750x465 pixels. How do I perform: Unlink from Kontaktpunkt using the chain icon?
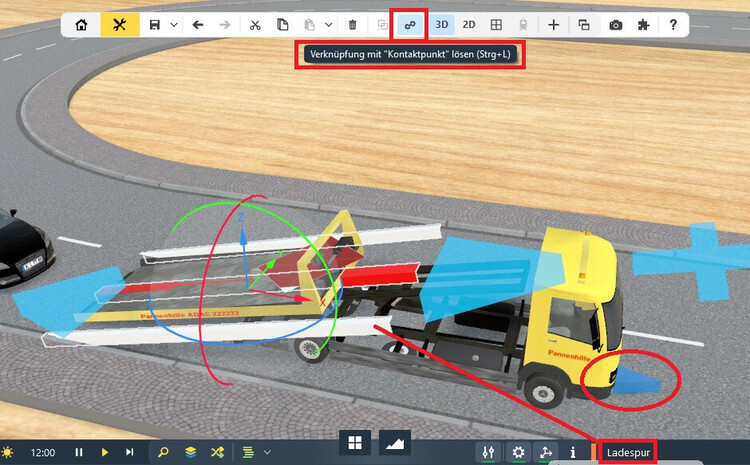pyautogui.click(x=410, y=25)
